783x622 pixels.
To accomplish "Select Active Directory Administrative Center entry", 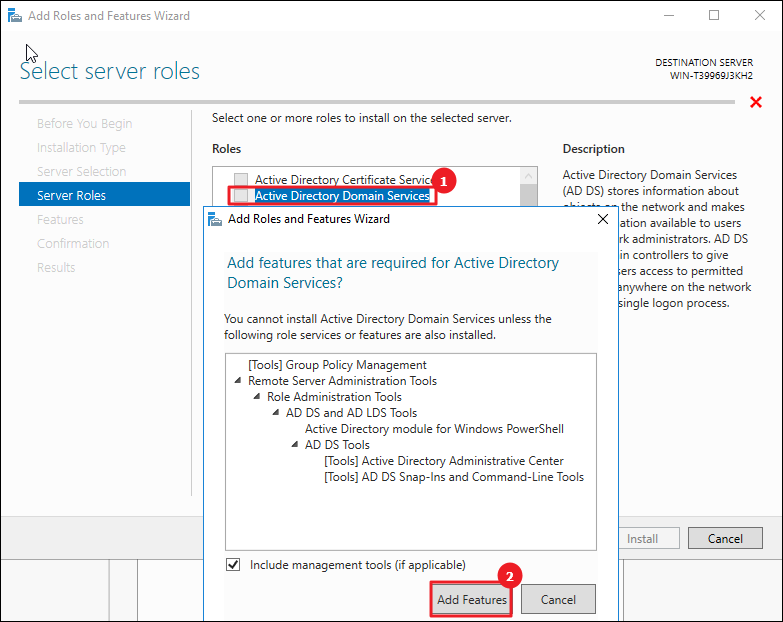I will coord(444,461).
